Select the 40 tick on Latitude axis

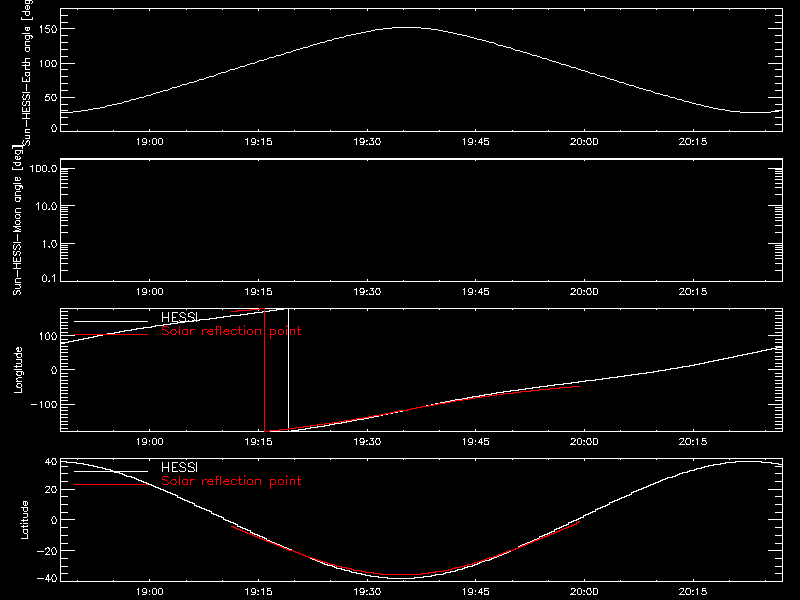(51, 462)
